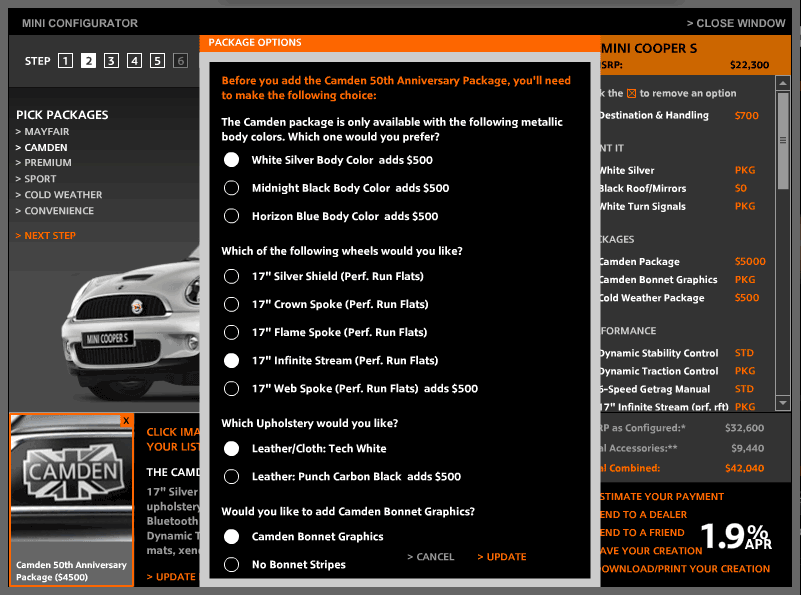Choose 17" Silver Shield wheels
801x595 pixels.
point(231,276)
